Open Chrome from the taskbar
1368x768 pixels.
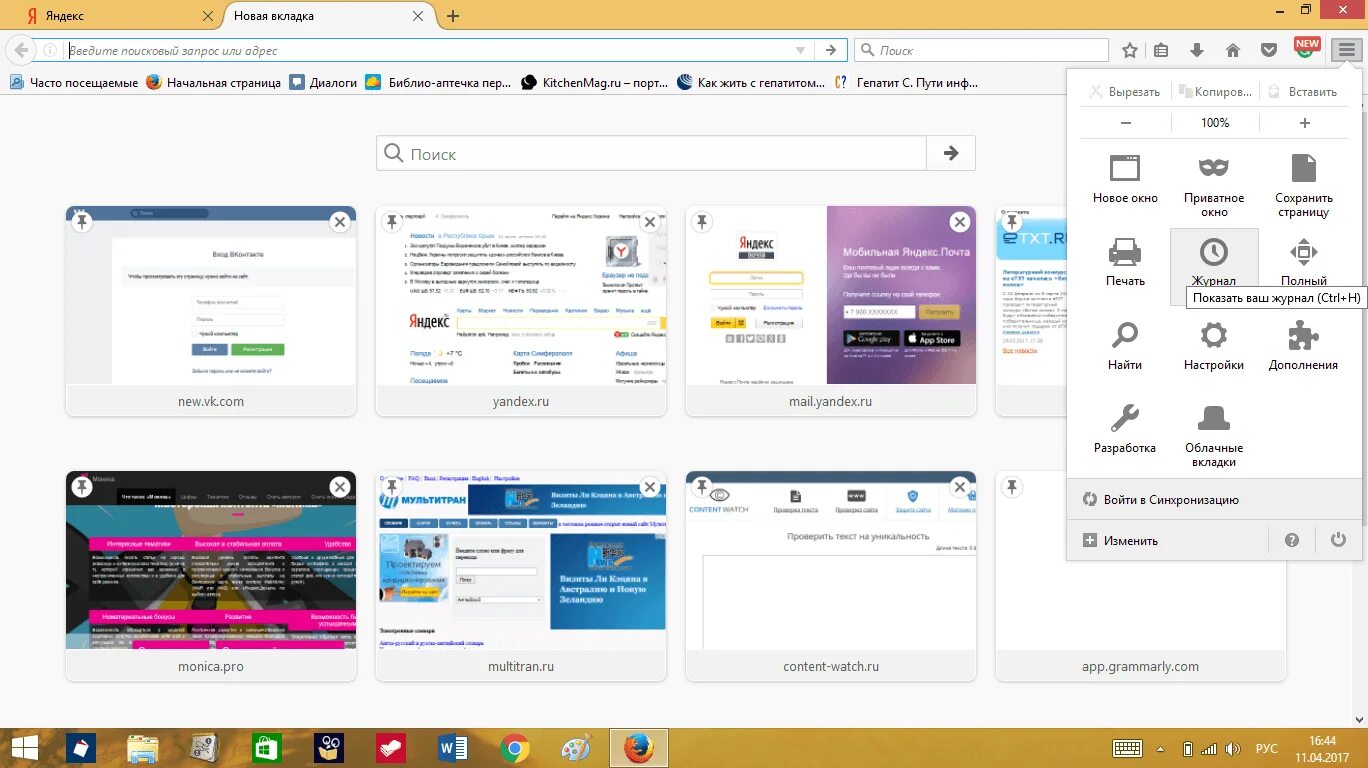pos(515,748)
